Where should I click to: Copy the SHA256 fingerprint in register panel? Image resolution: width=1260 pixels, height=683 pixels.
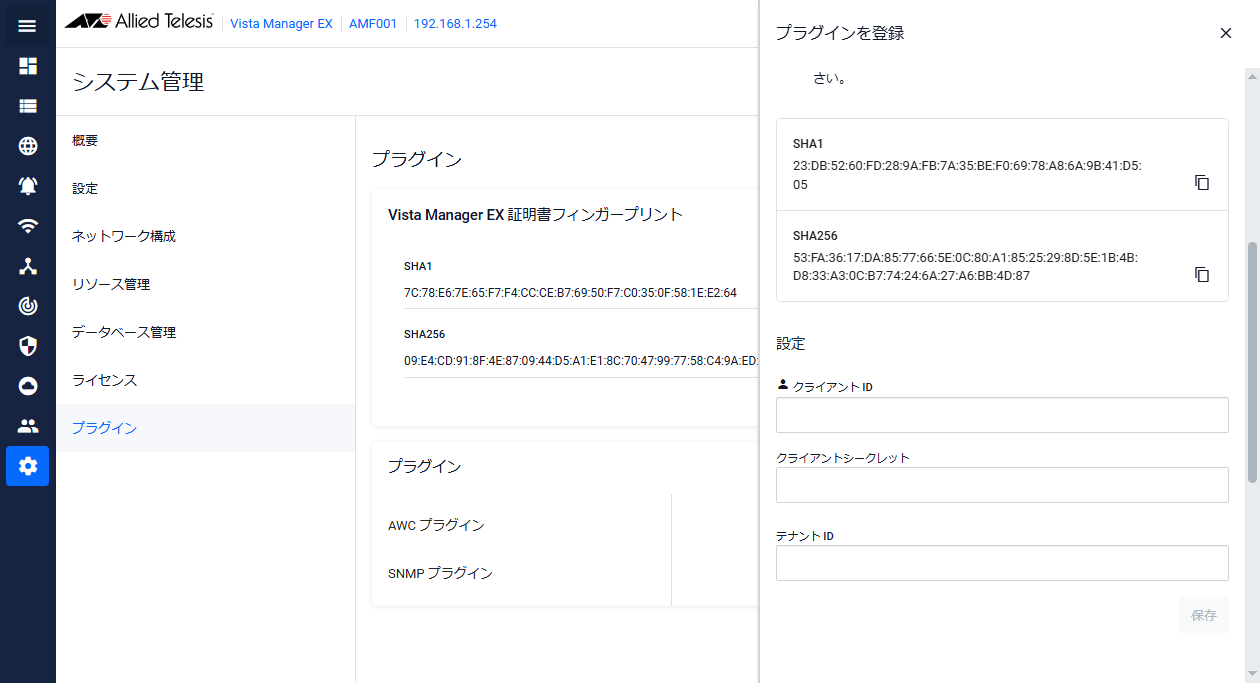[x=1202, y=274]
